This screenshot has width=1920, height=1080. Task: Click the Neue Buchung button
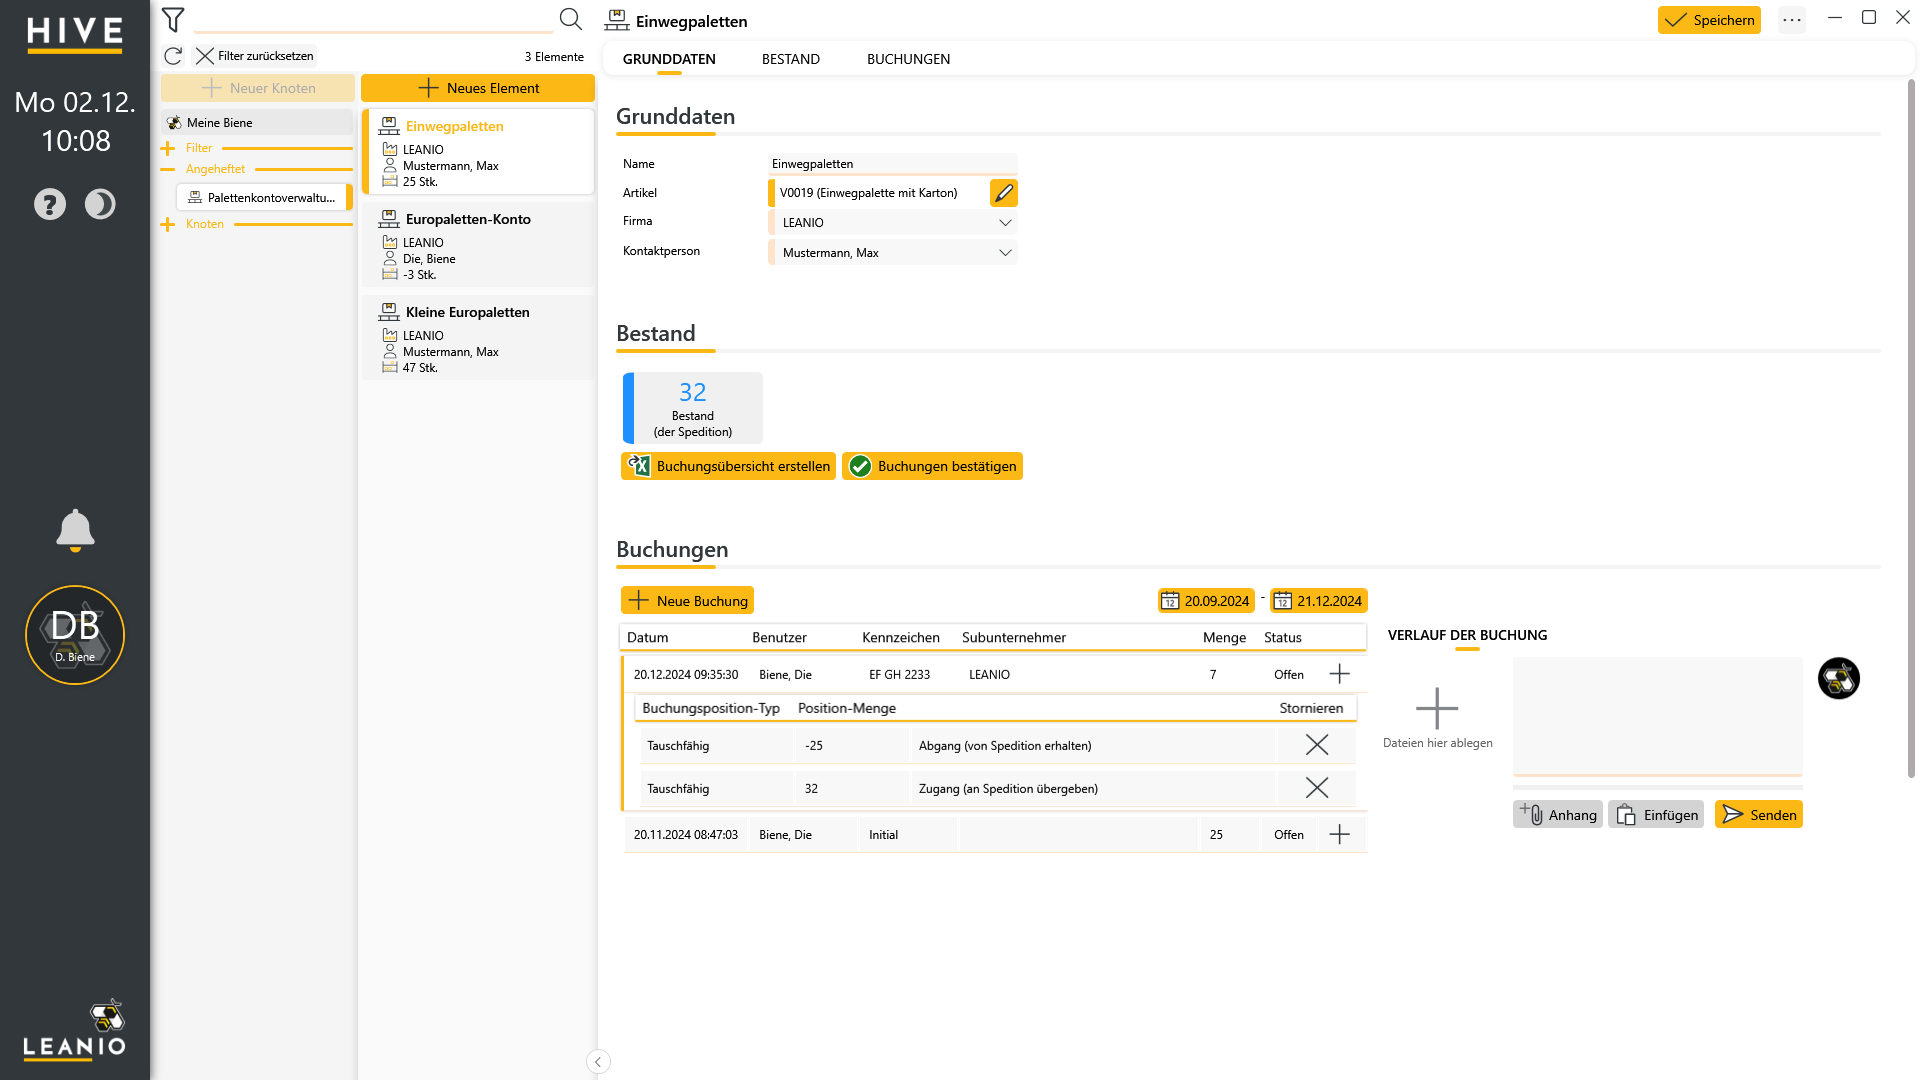[x=687, y=600]
